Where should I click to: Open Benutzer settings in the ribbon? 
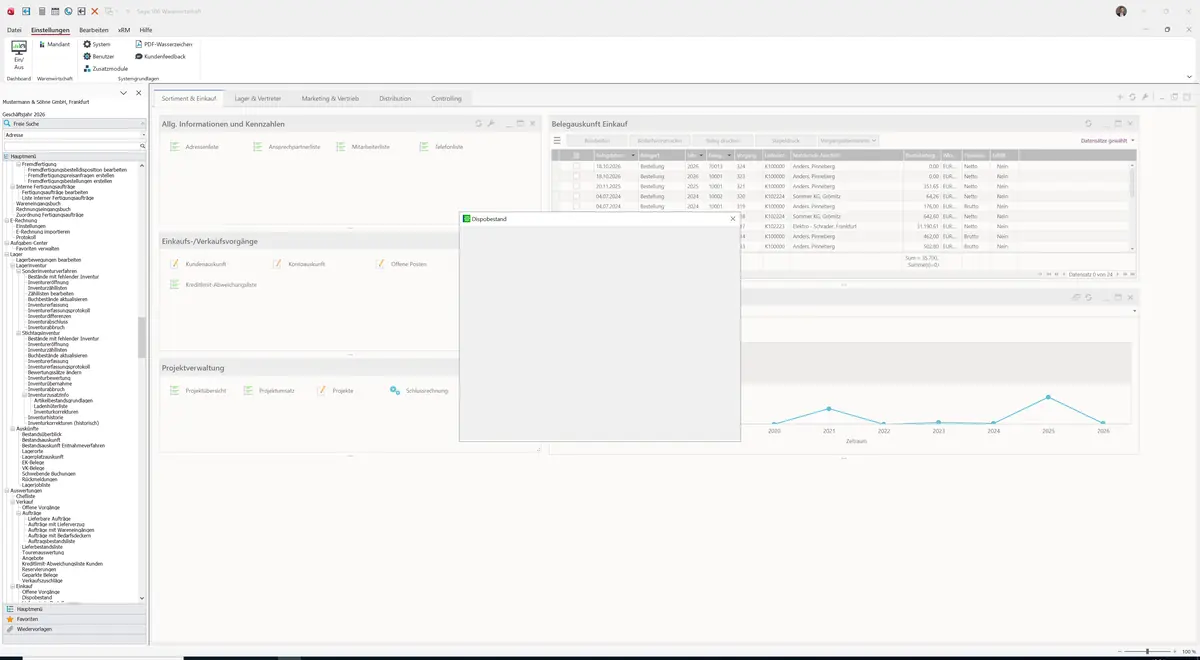[99, 56]
